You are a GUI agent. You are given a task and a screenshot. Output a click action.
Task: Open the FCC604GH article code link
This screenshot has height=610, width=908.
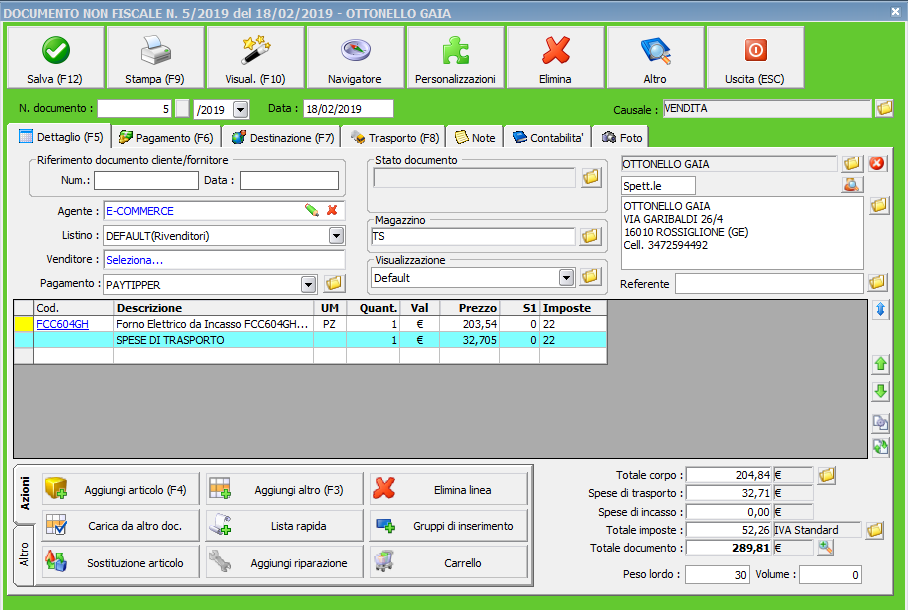[63, 324]
